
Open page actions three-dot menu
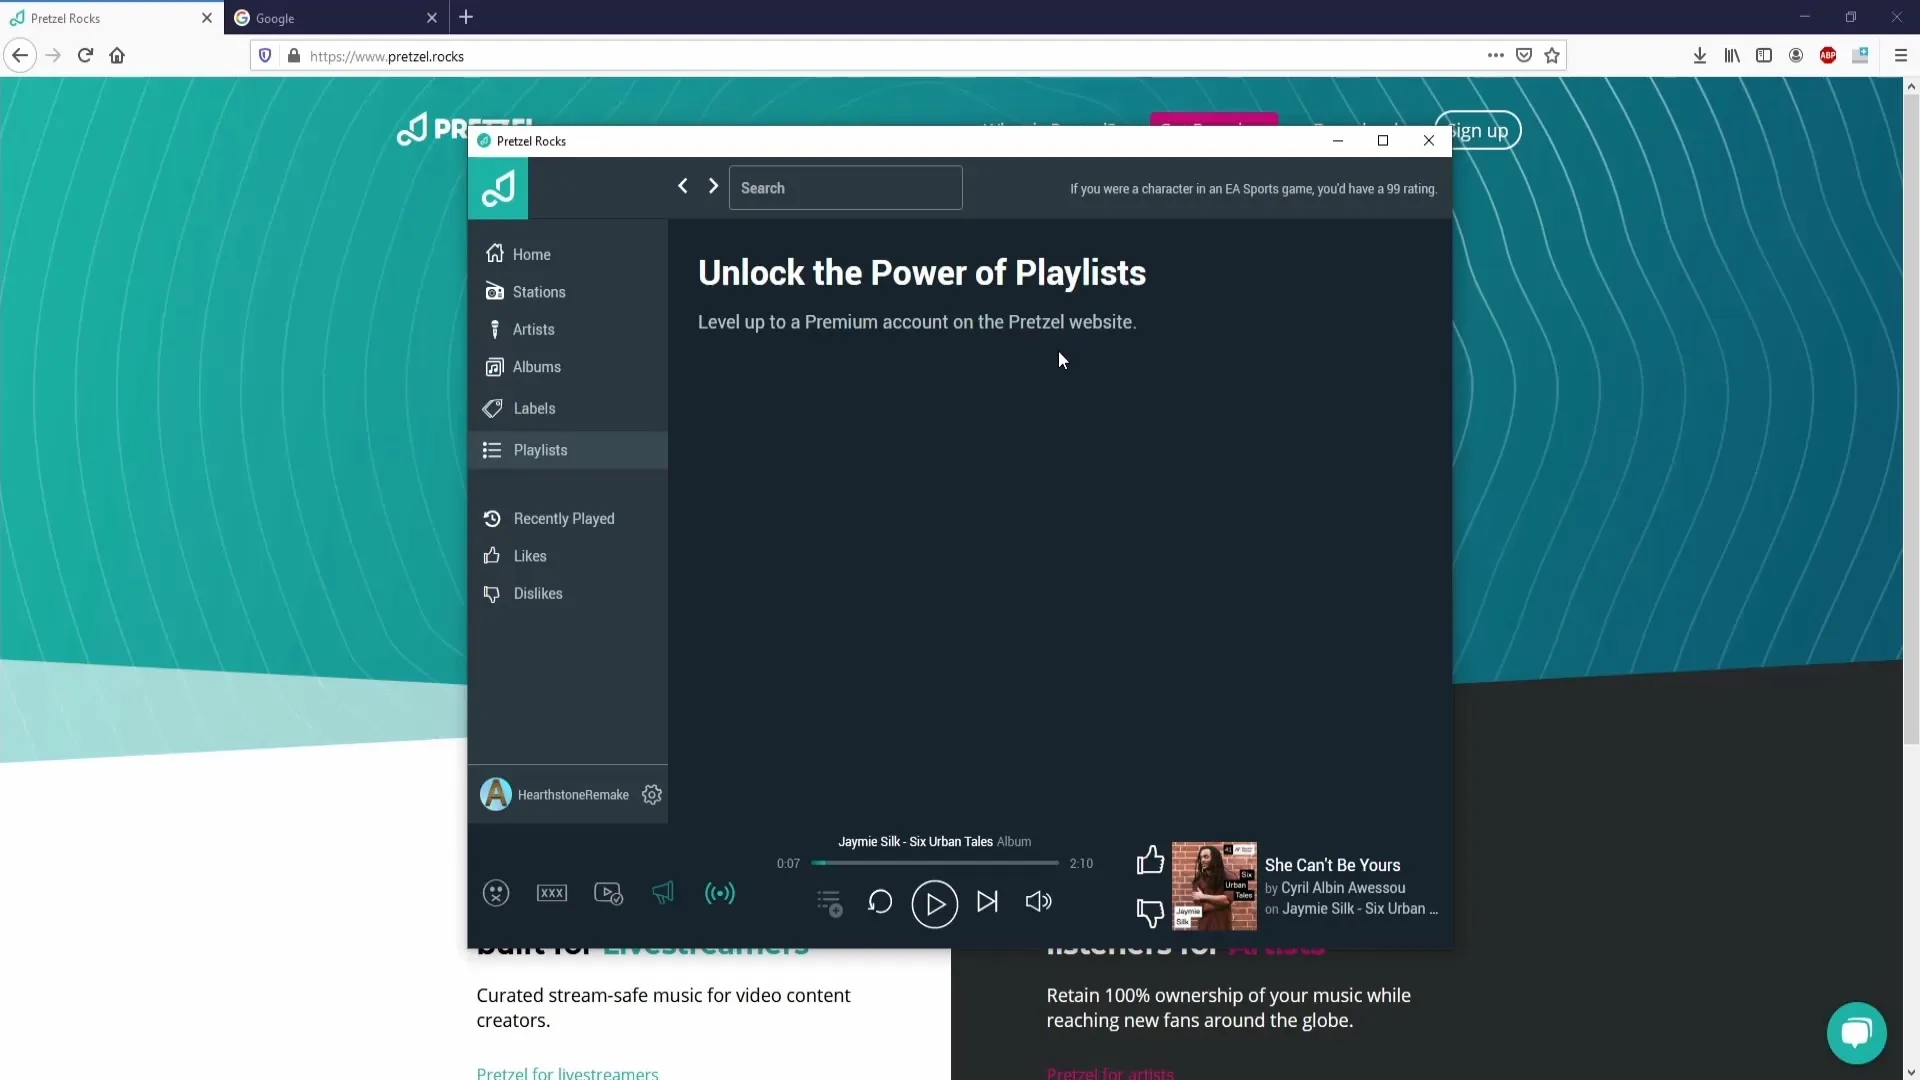pos(1496,56)
